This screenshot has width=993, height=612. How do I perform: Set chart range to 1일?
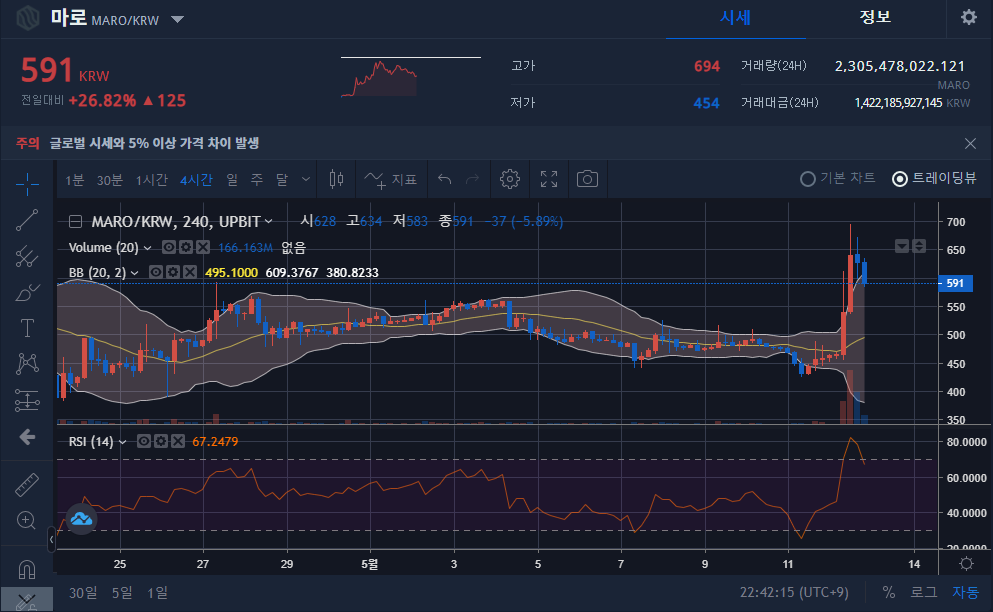(x=158, y=592)
